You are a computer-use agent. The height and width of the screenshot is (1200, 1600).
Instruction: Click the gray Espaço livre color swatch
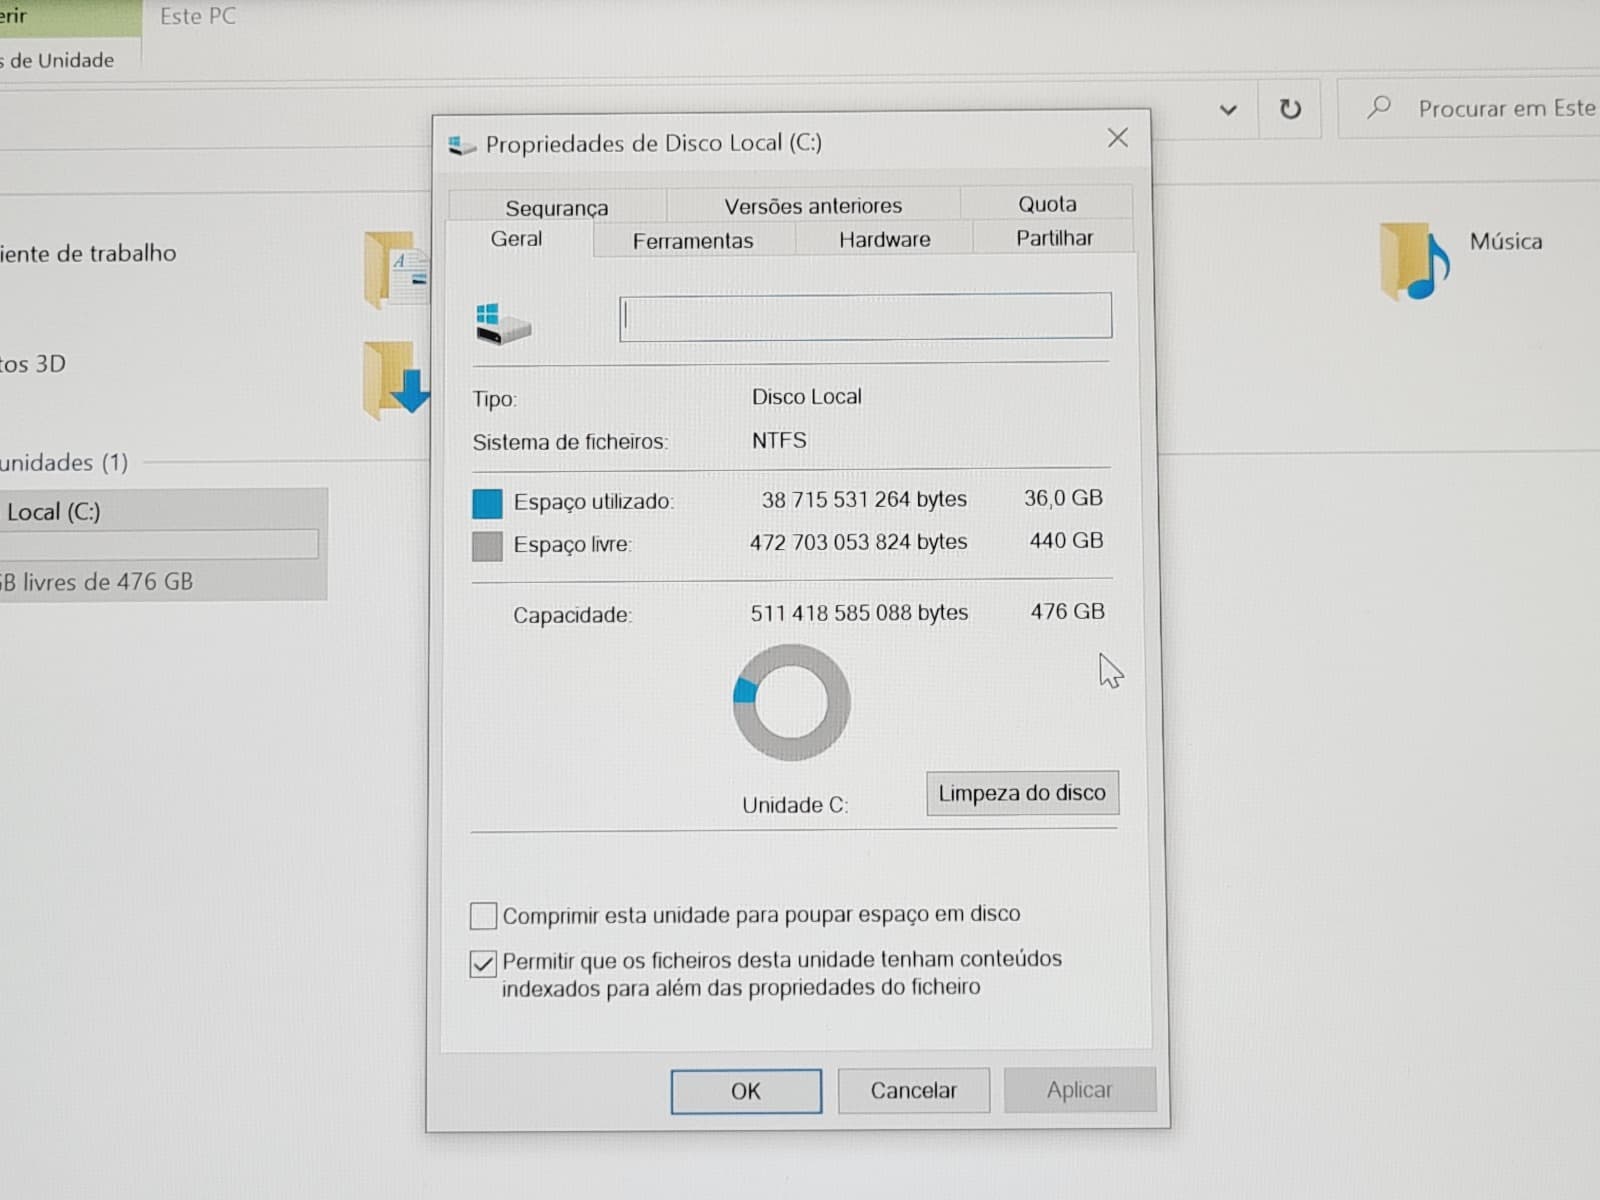pyautogui.click(x=487, y=546)
